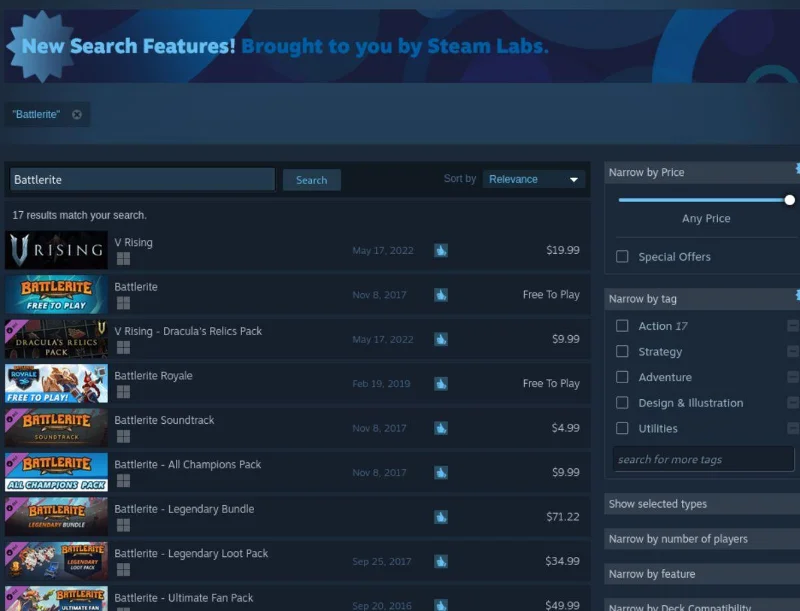Click Windows icon under Legendary Bundle
This screenshot has height=611, width=800.
tap(123, 525)
